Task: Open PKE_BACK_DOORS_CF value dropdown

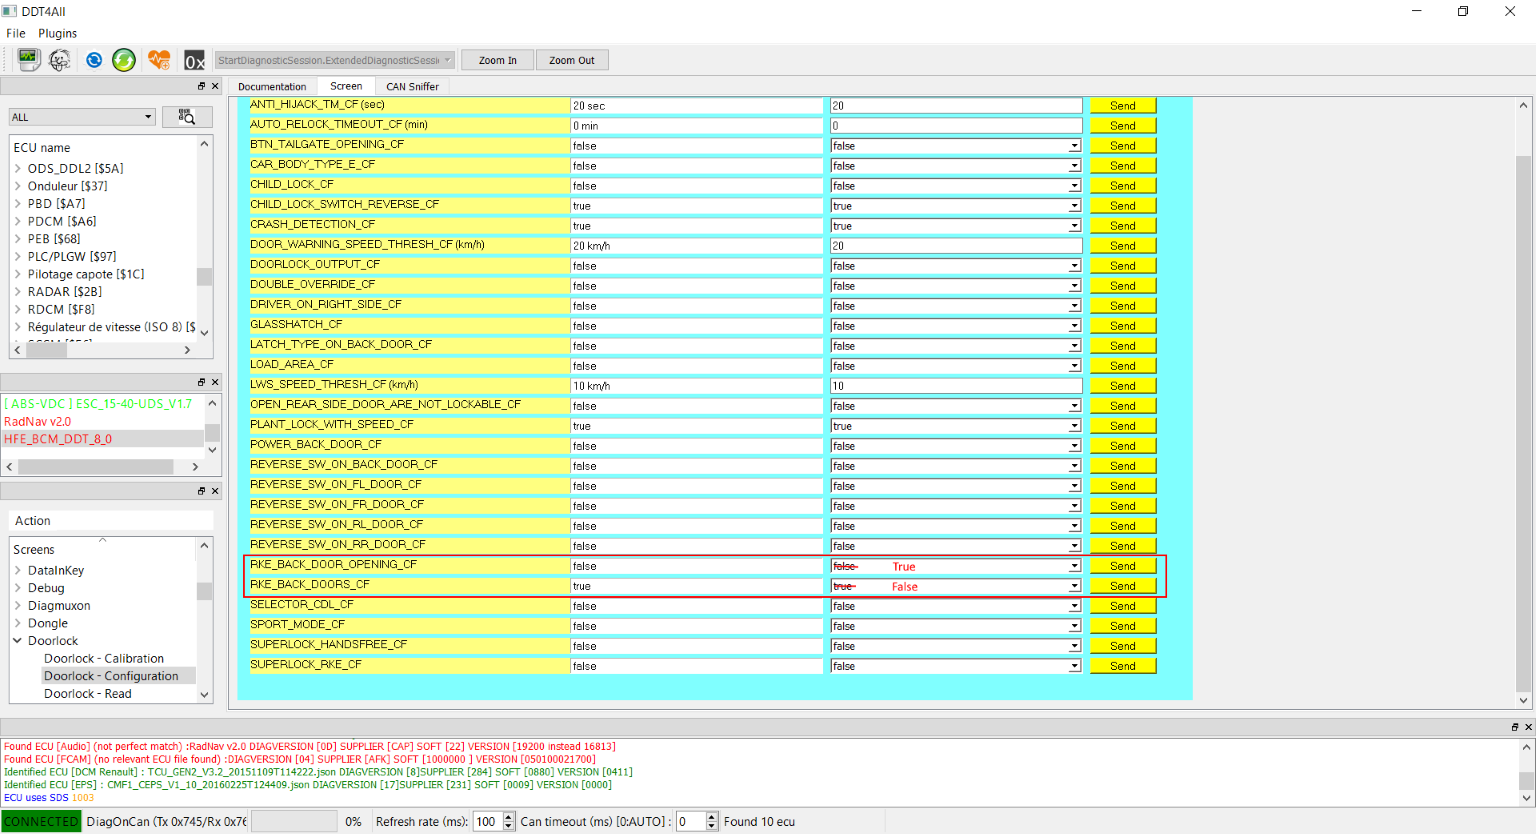Action: point(1075,586)
